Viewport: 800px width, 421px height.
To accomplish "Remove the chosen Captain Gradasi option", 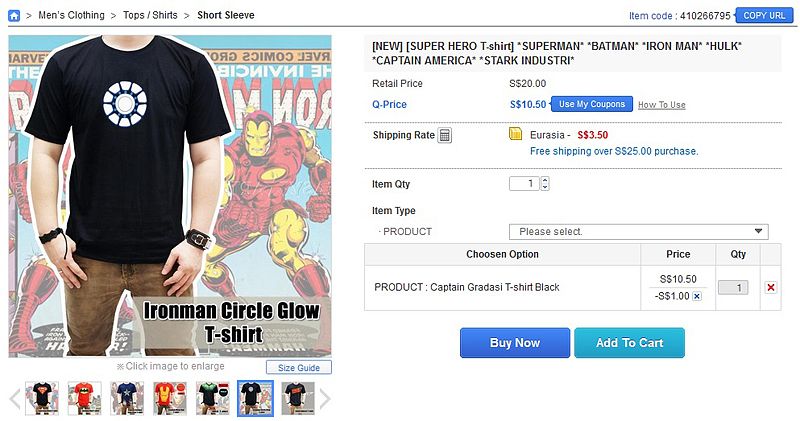I will pyautogui.click(x=770, y=287).
